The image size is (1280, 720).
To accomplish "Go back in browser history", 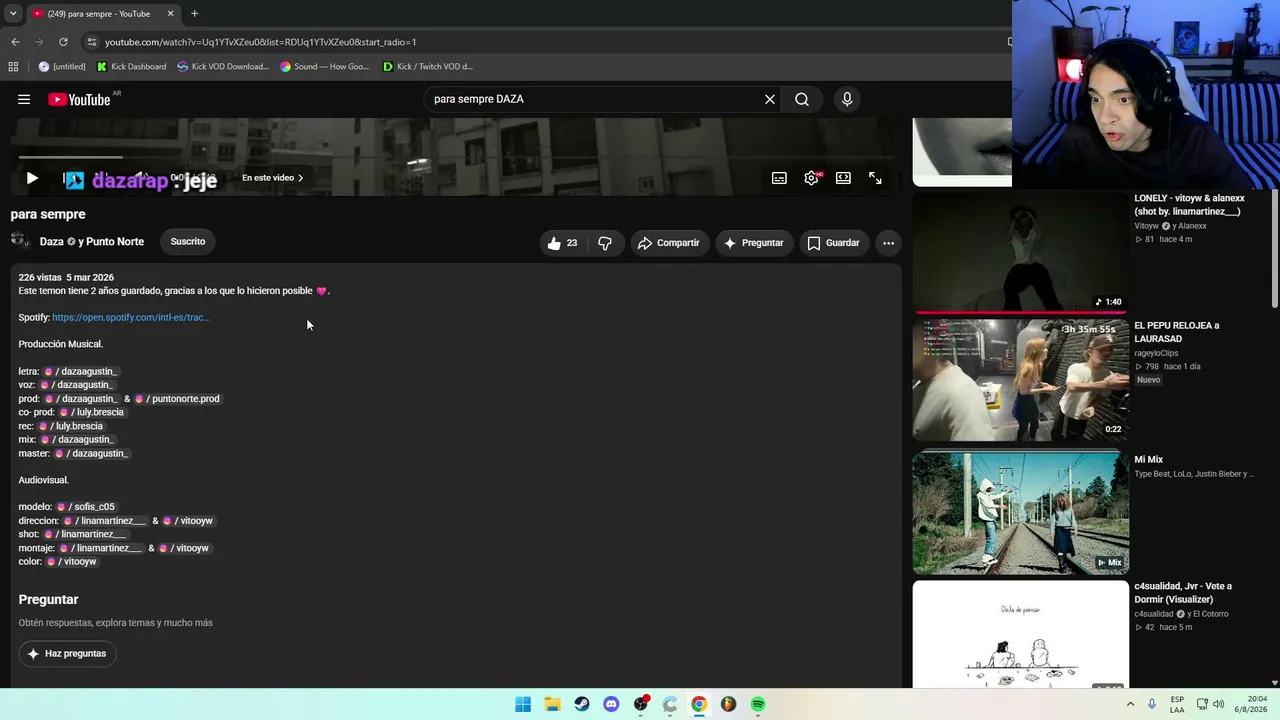I will click(x=15, y=42).
